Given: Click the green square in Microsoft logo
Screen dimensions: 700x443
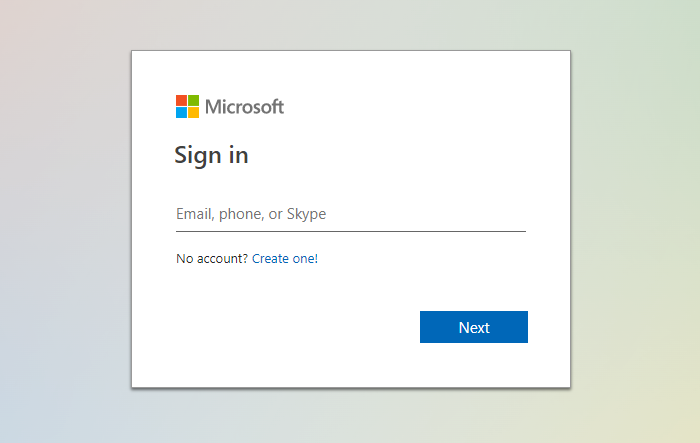Looking at the screenshot, I should point(193,100).
